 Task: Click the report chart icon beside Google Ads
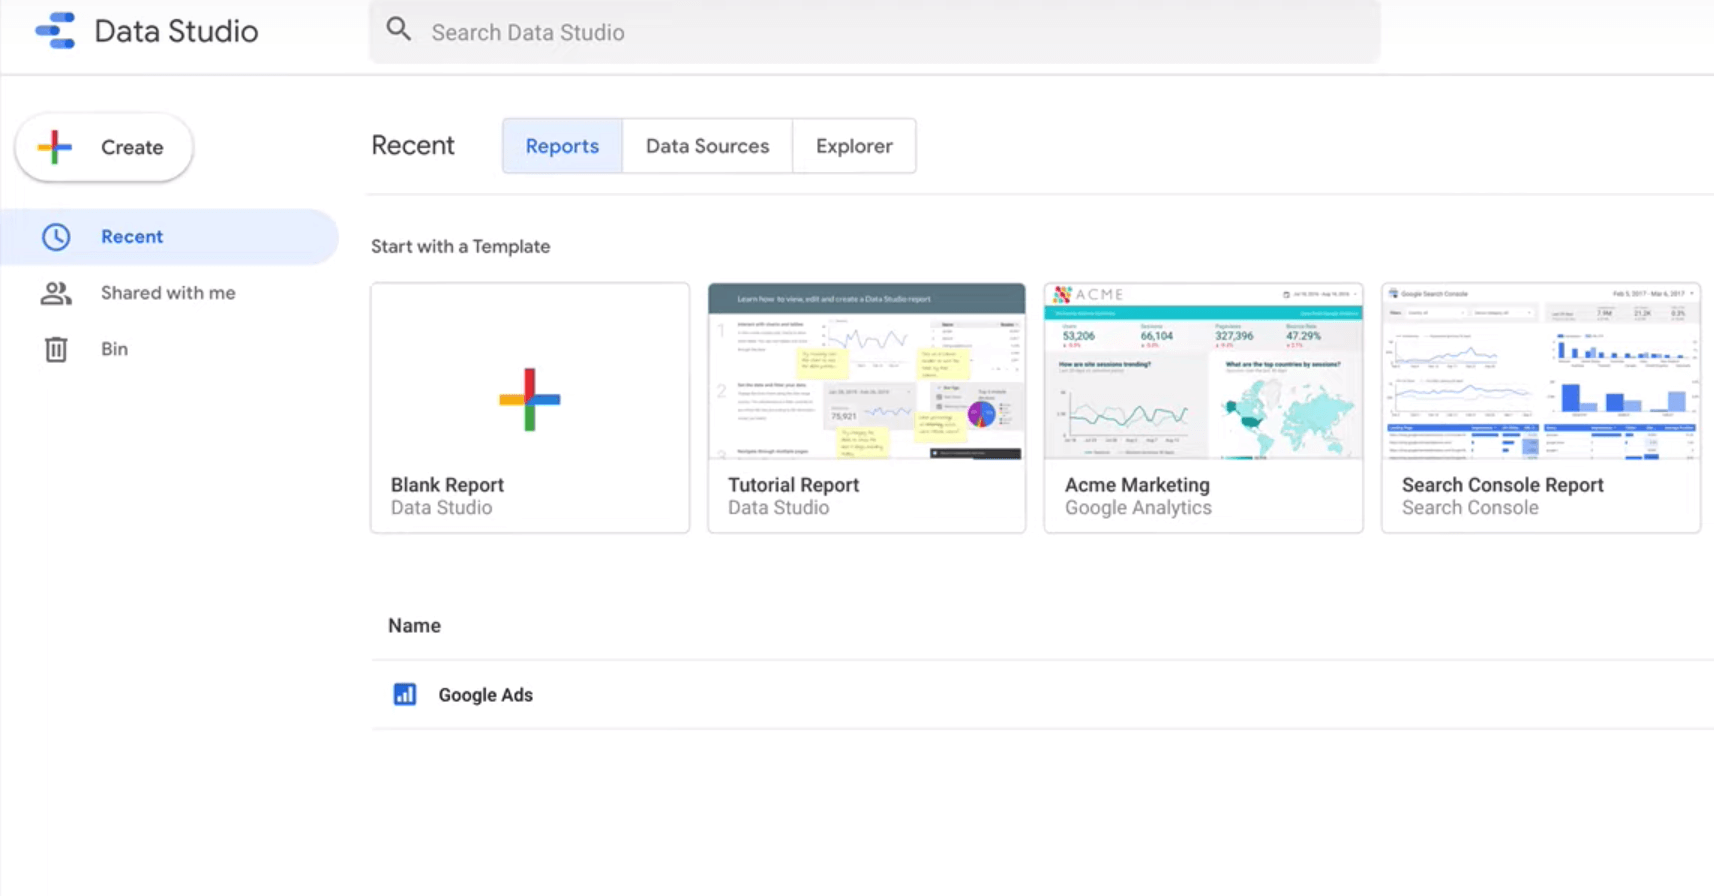405,694
